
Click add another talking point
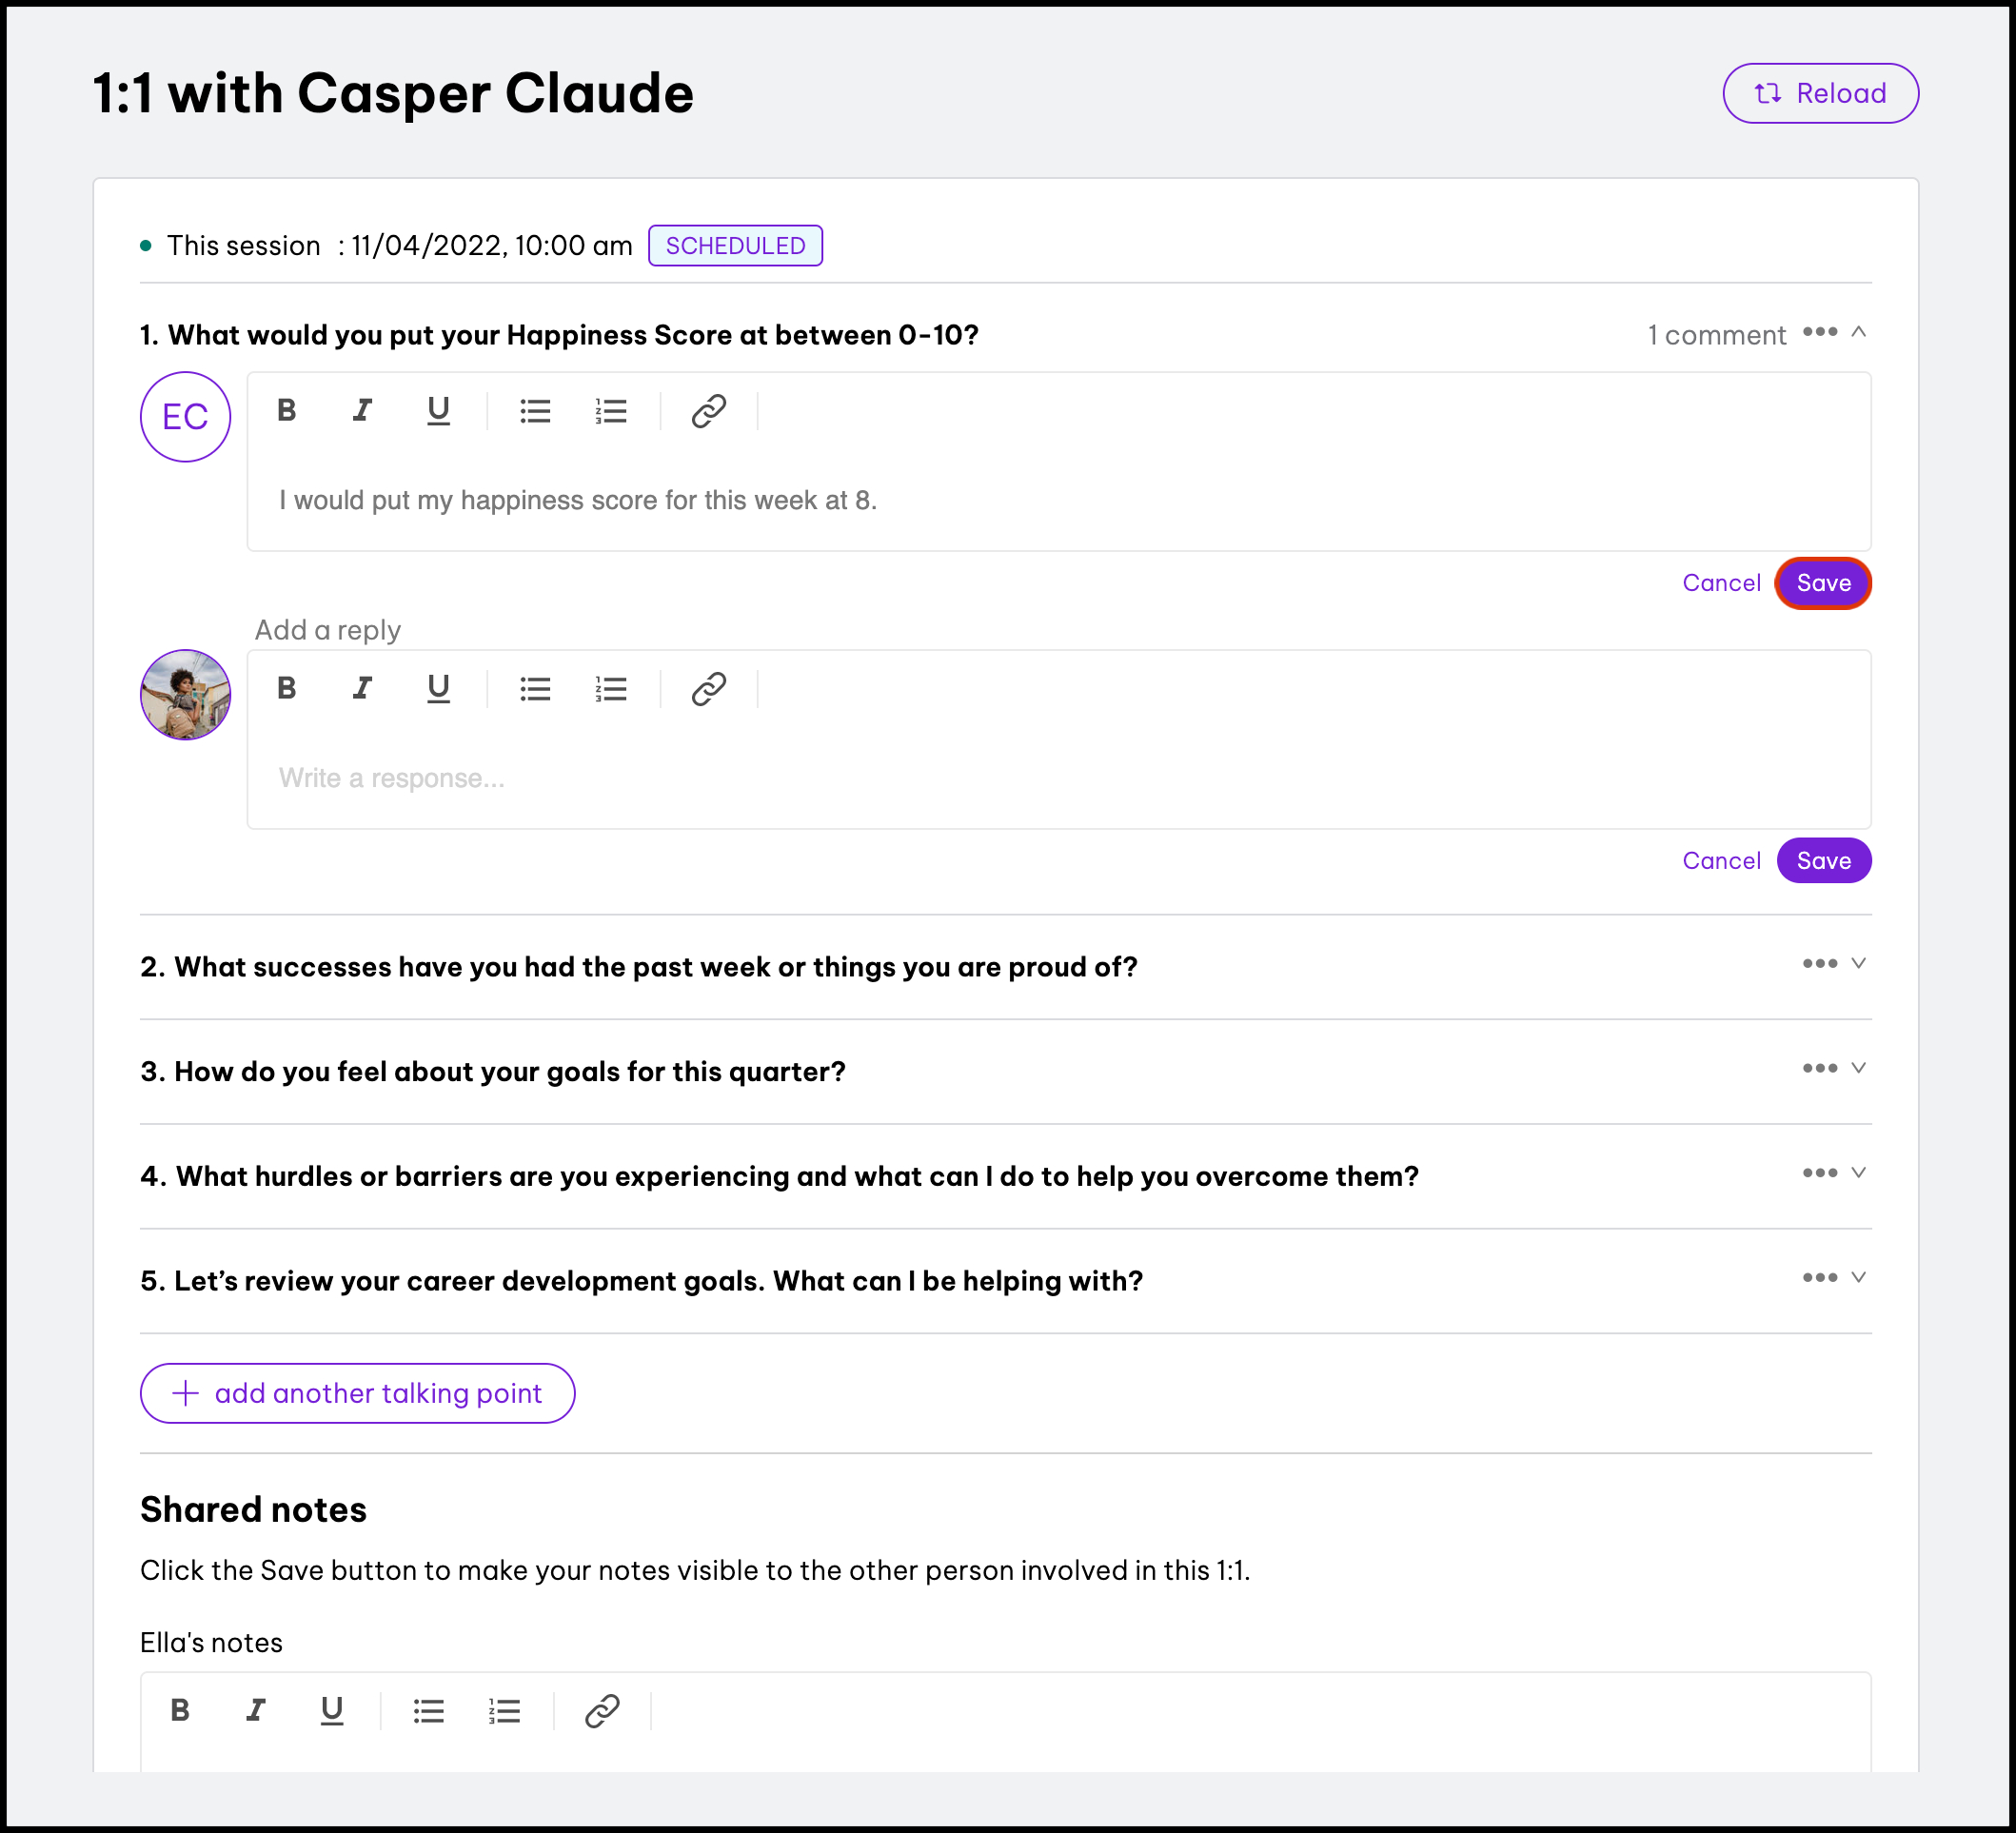tap(357, 1393)
